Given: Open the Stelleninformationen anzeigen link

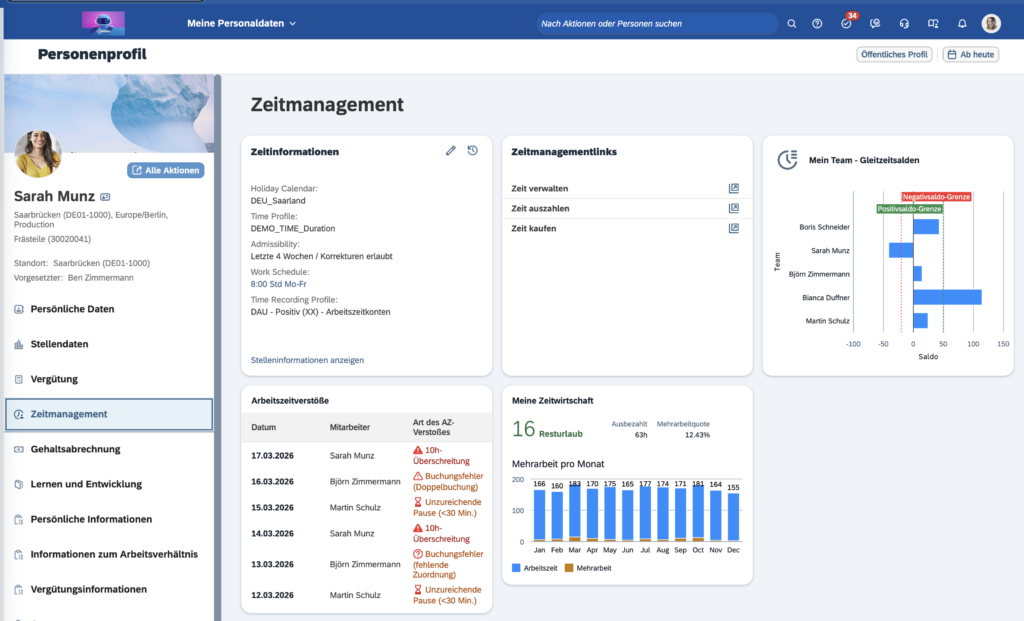Looking at the screenshot, I should [x=307, y=360].
